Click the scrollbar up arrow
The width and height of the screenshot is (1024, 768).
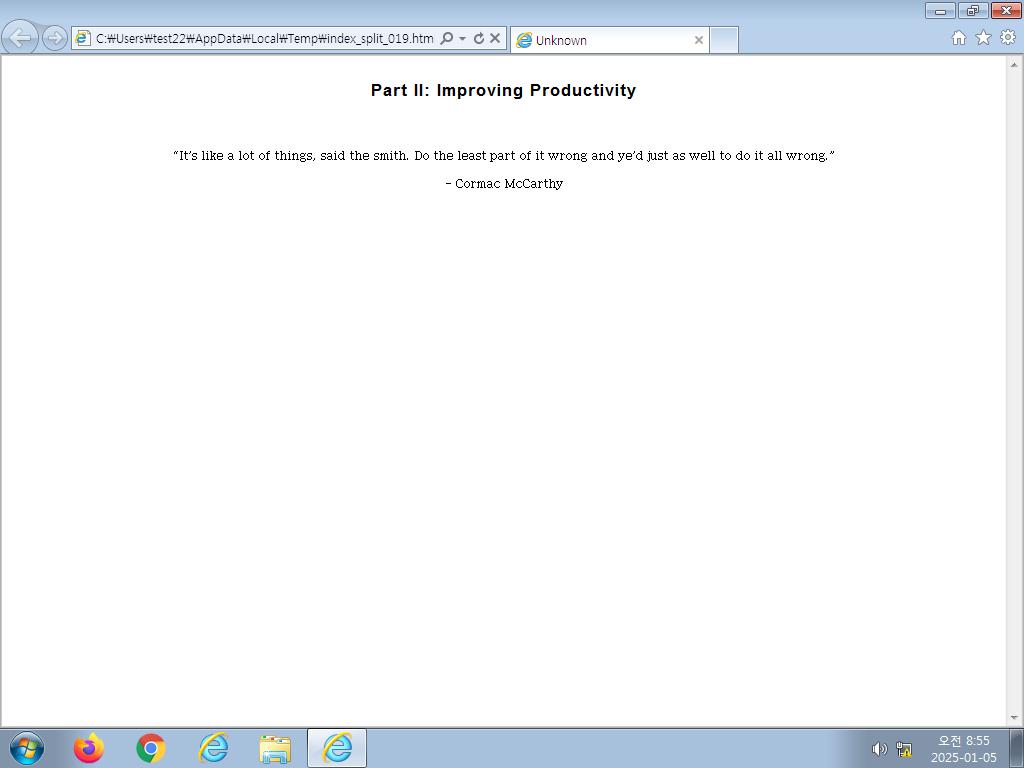pyautogui.click(x=1014, y=65)
